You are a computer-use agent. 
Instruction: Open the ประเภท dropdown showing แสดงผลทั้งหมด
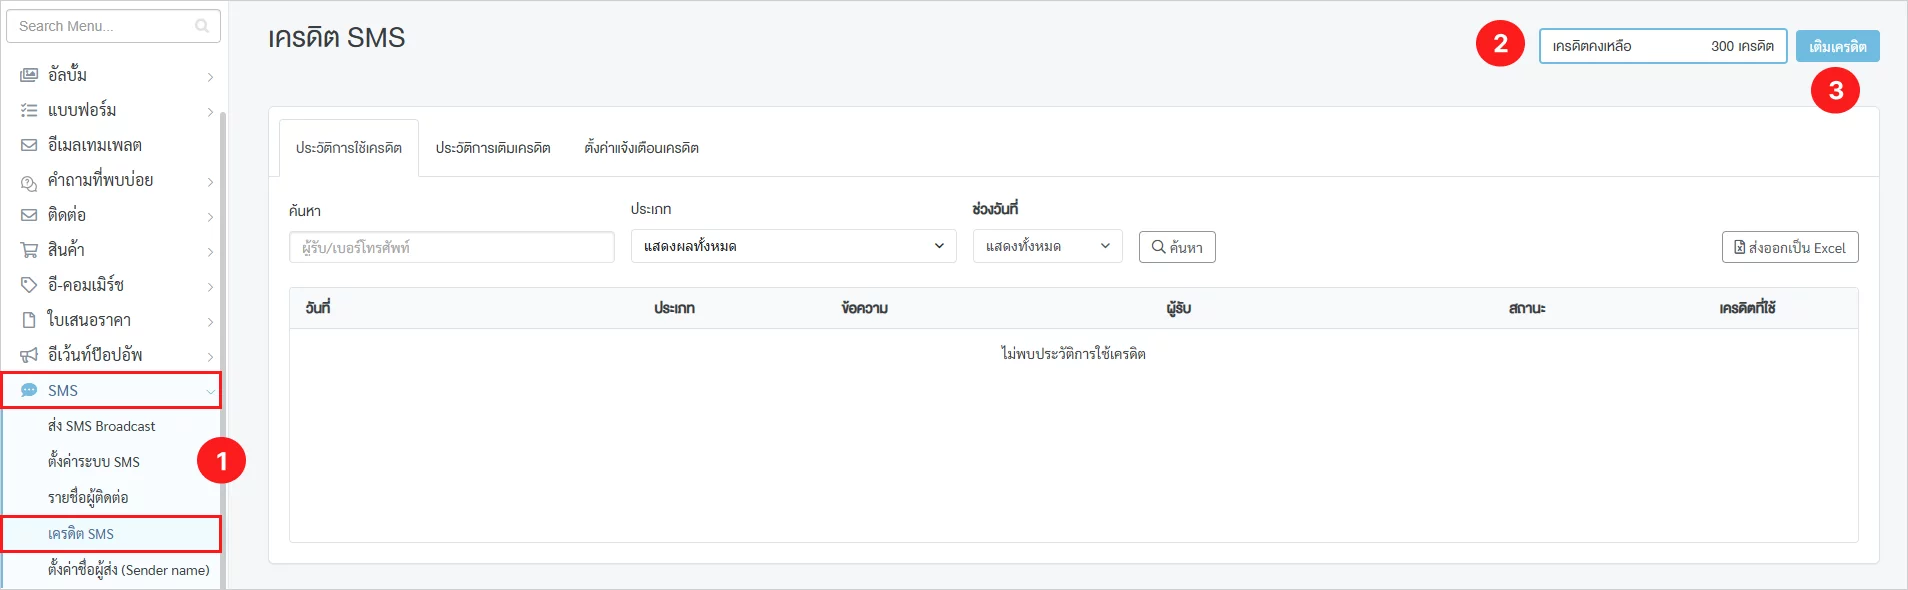point(793,246)
